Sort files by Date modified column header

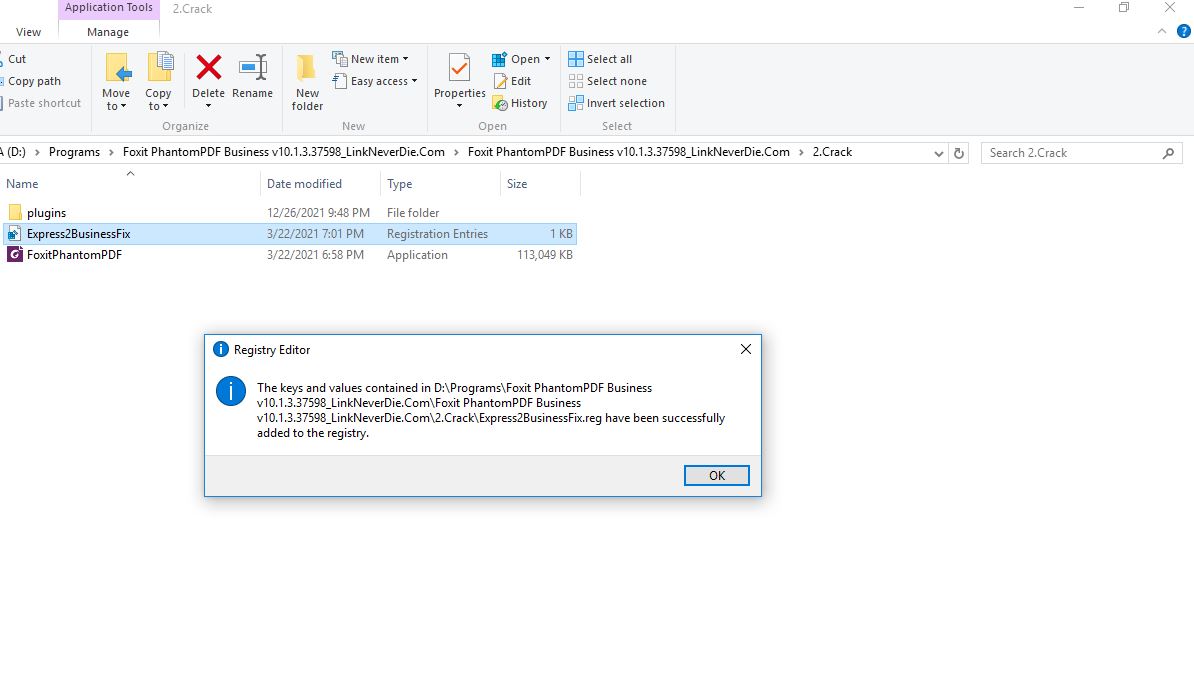[304, 184]
